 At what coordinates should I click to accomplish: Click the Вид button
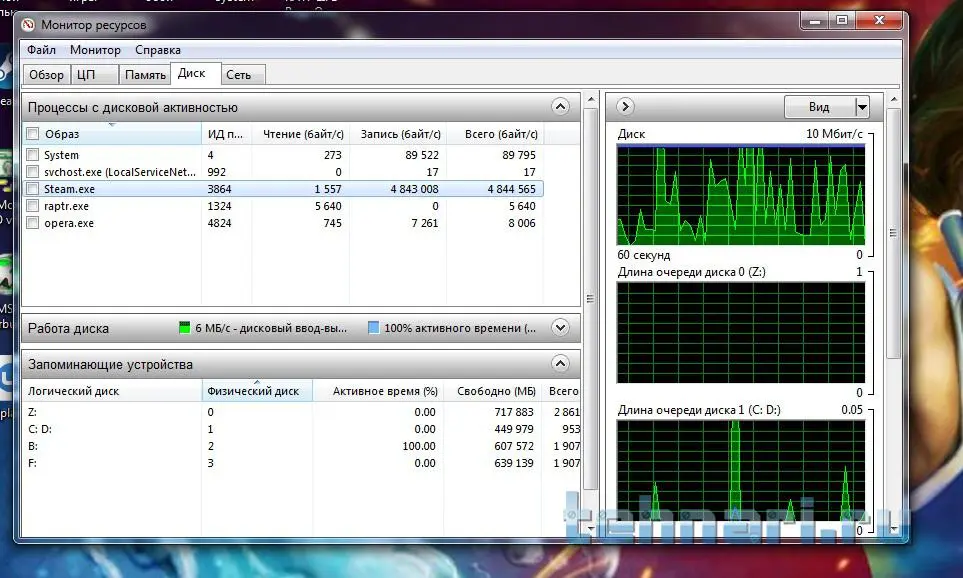pyautogui.click(x=819, y=107)
